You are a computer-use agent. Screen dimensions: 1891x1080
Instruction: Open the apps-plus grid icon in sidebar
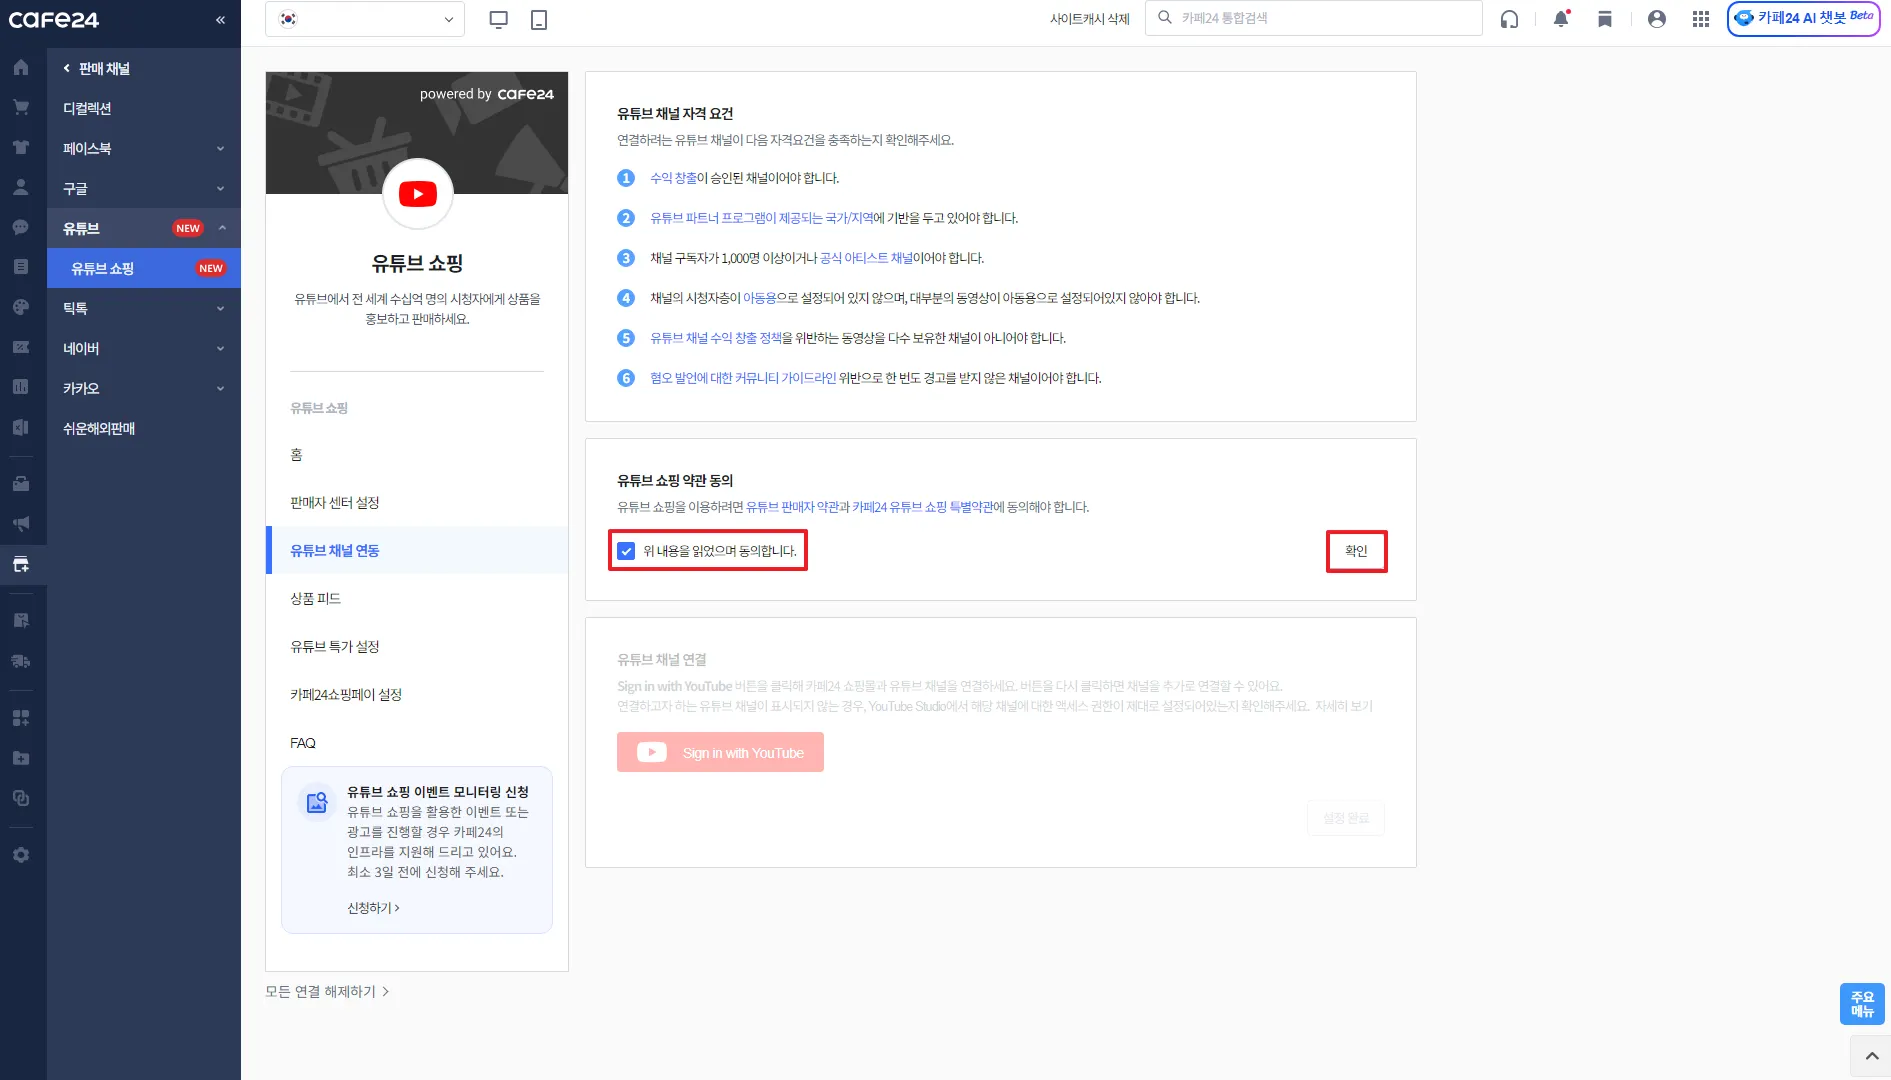(21, 718)
